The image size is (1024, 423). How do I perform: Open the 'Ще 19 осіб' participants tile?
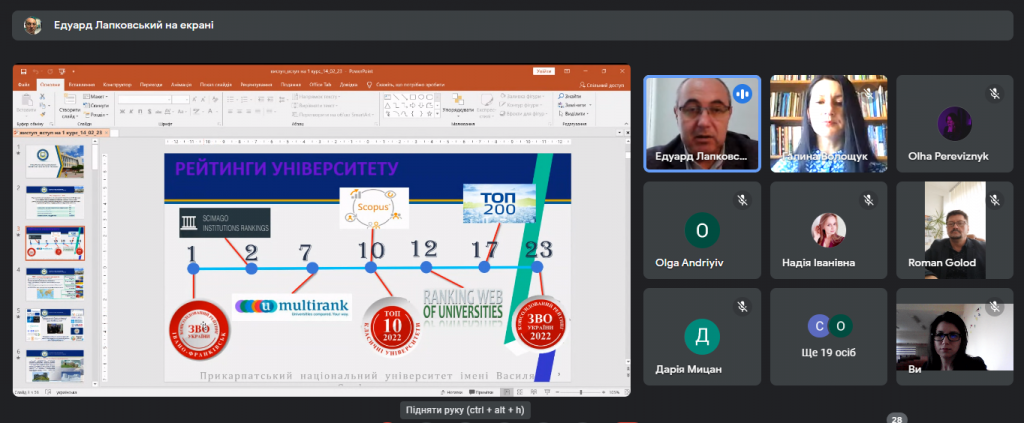point(829,336)
